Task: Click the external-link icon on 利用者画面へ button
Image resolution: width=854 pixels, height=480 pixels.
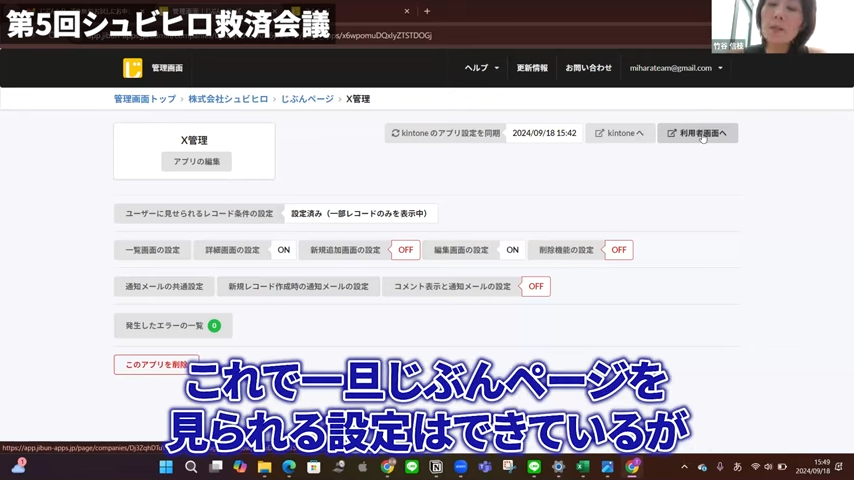Action: [672, 133]
